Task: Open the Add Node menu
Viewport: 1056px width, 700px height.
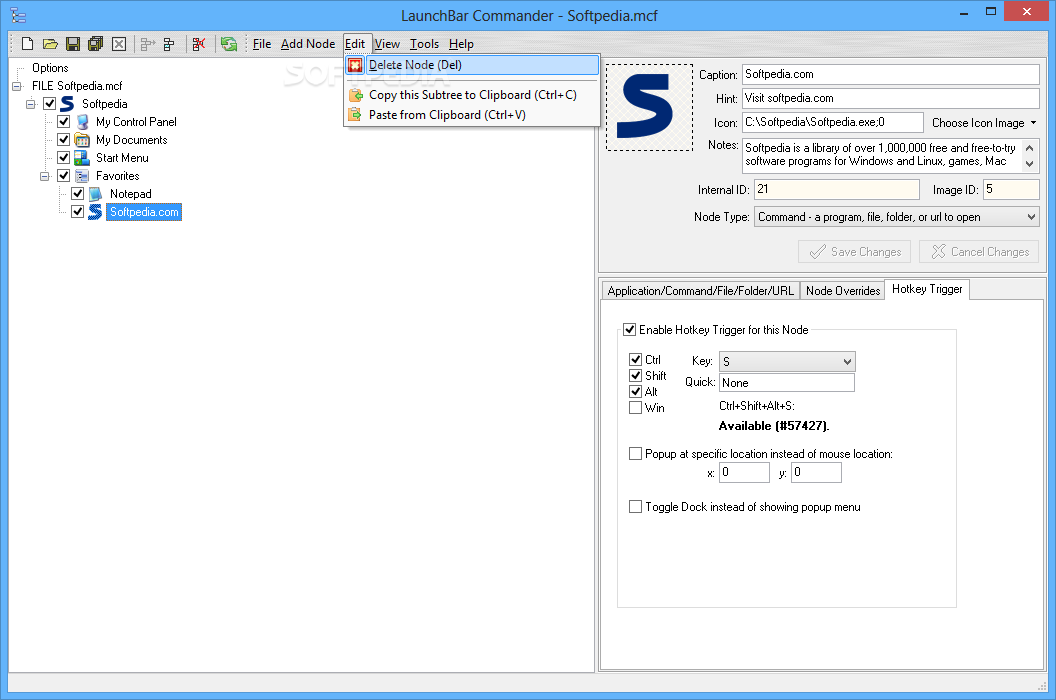Action: coord(308,44)
